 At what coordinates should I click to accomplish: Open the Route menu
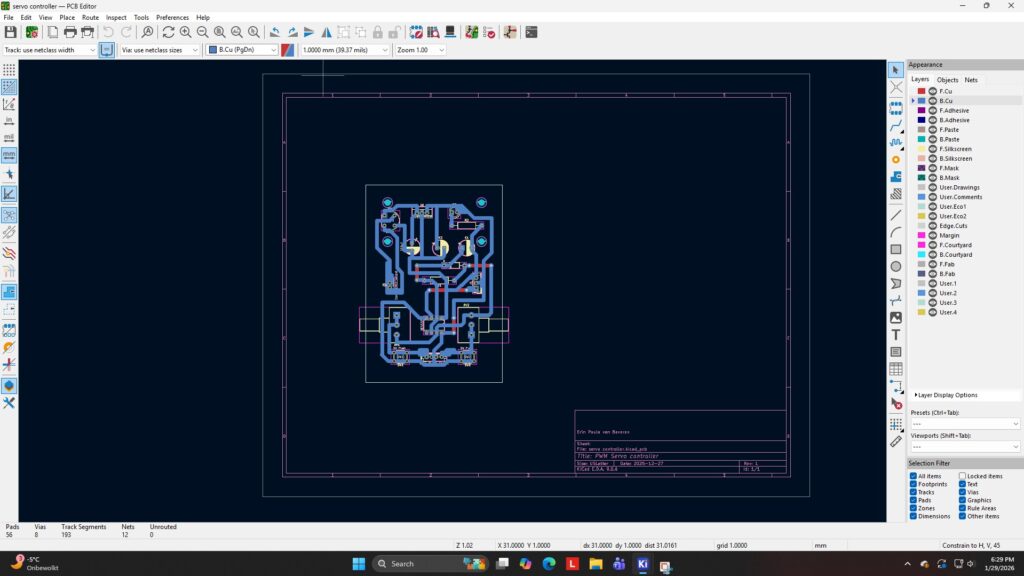pyautogui.click(x=90, y=17)
